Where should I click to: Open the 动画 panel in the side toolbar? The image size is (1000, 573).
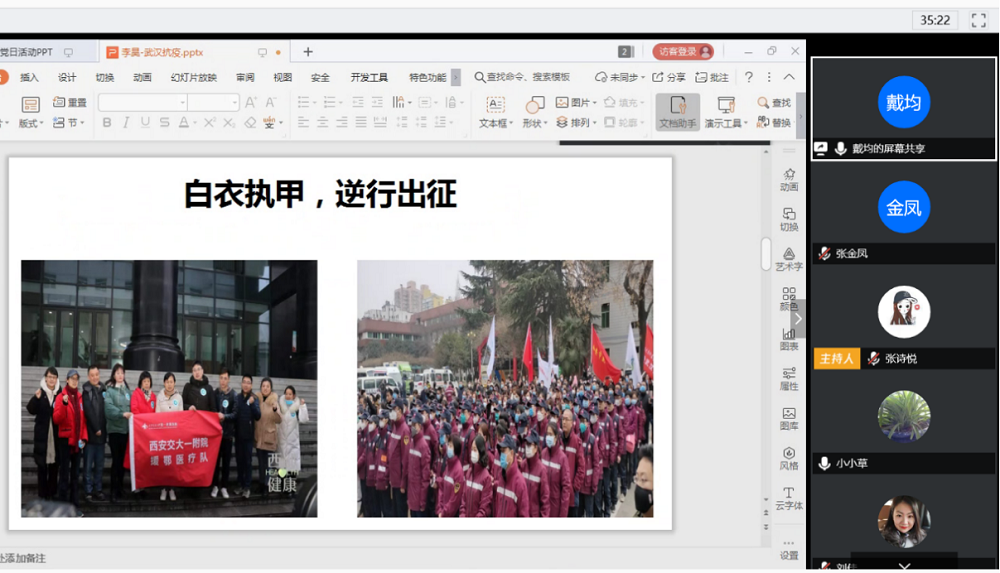coord(789,180)
